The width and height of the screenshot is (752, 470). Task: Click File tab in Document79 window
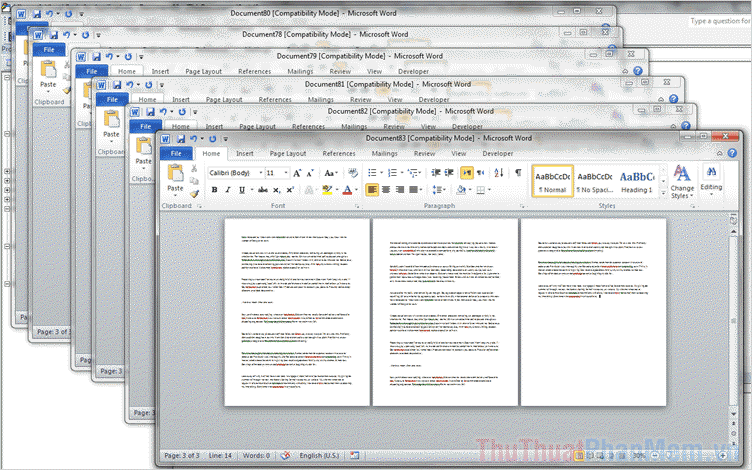point(92,71)
